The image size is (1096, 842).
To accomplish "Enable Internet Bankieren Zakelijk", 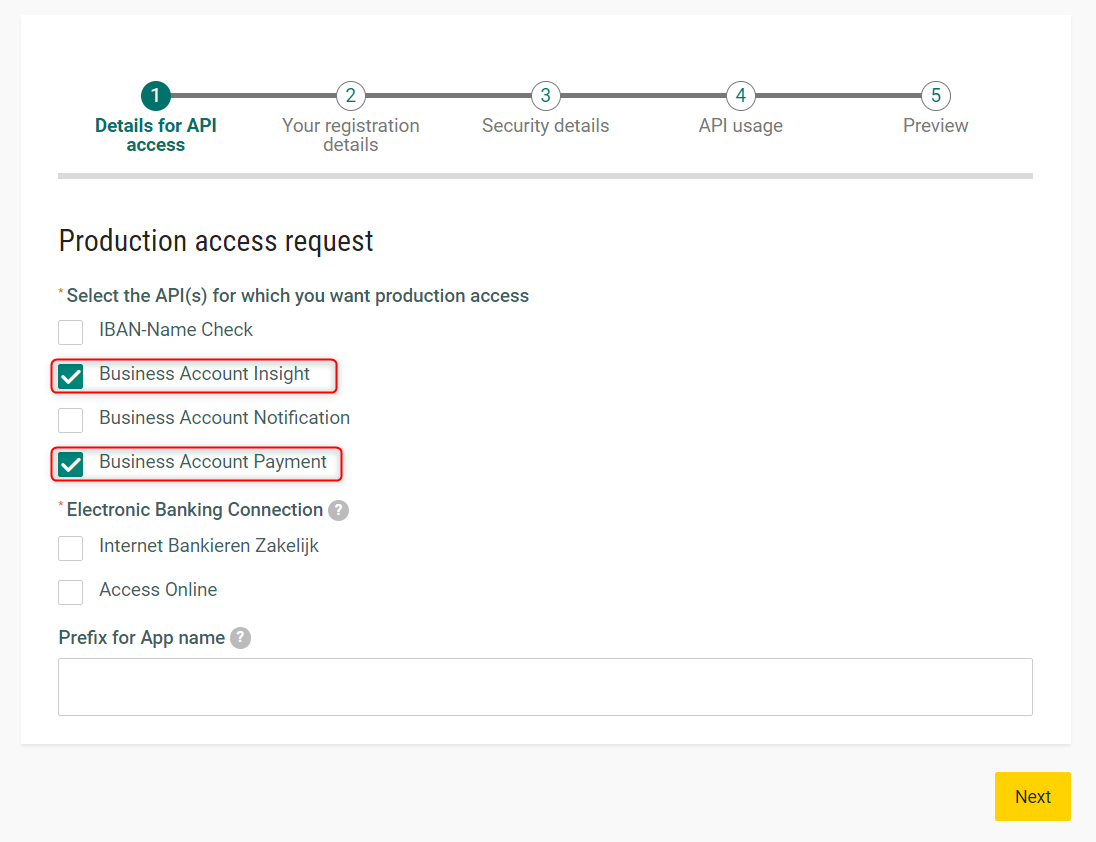I will [70, 548].
